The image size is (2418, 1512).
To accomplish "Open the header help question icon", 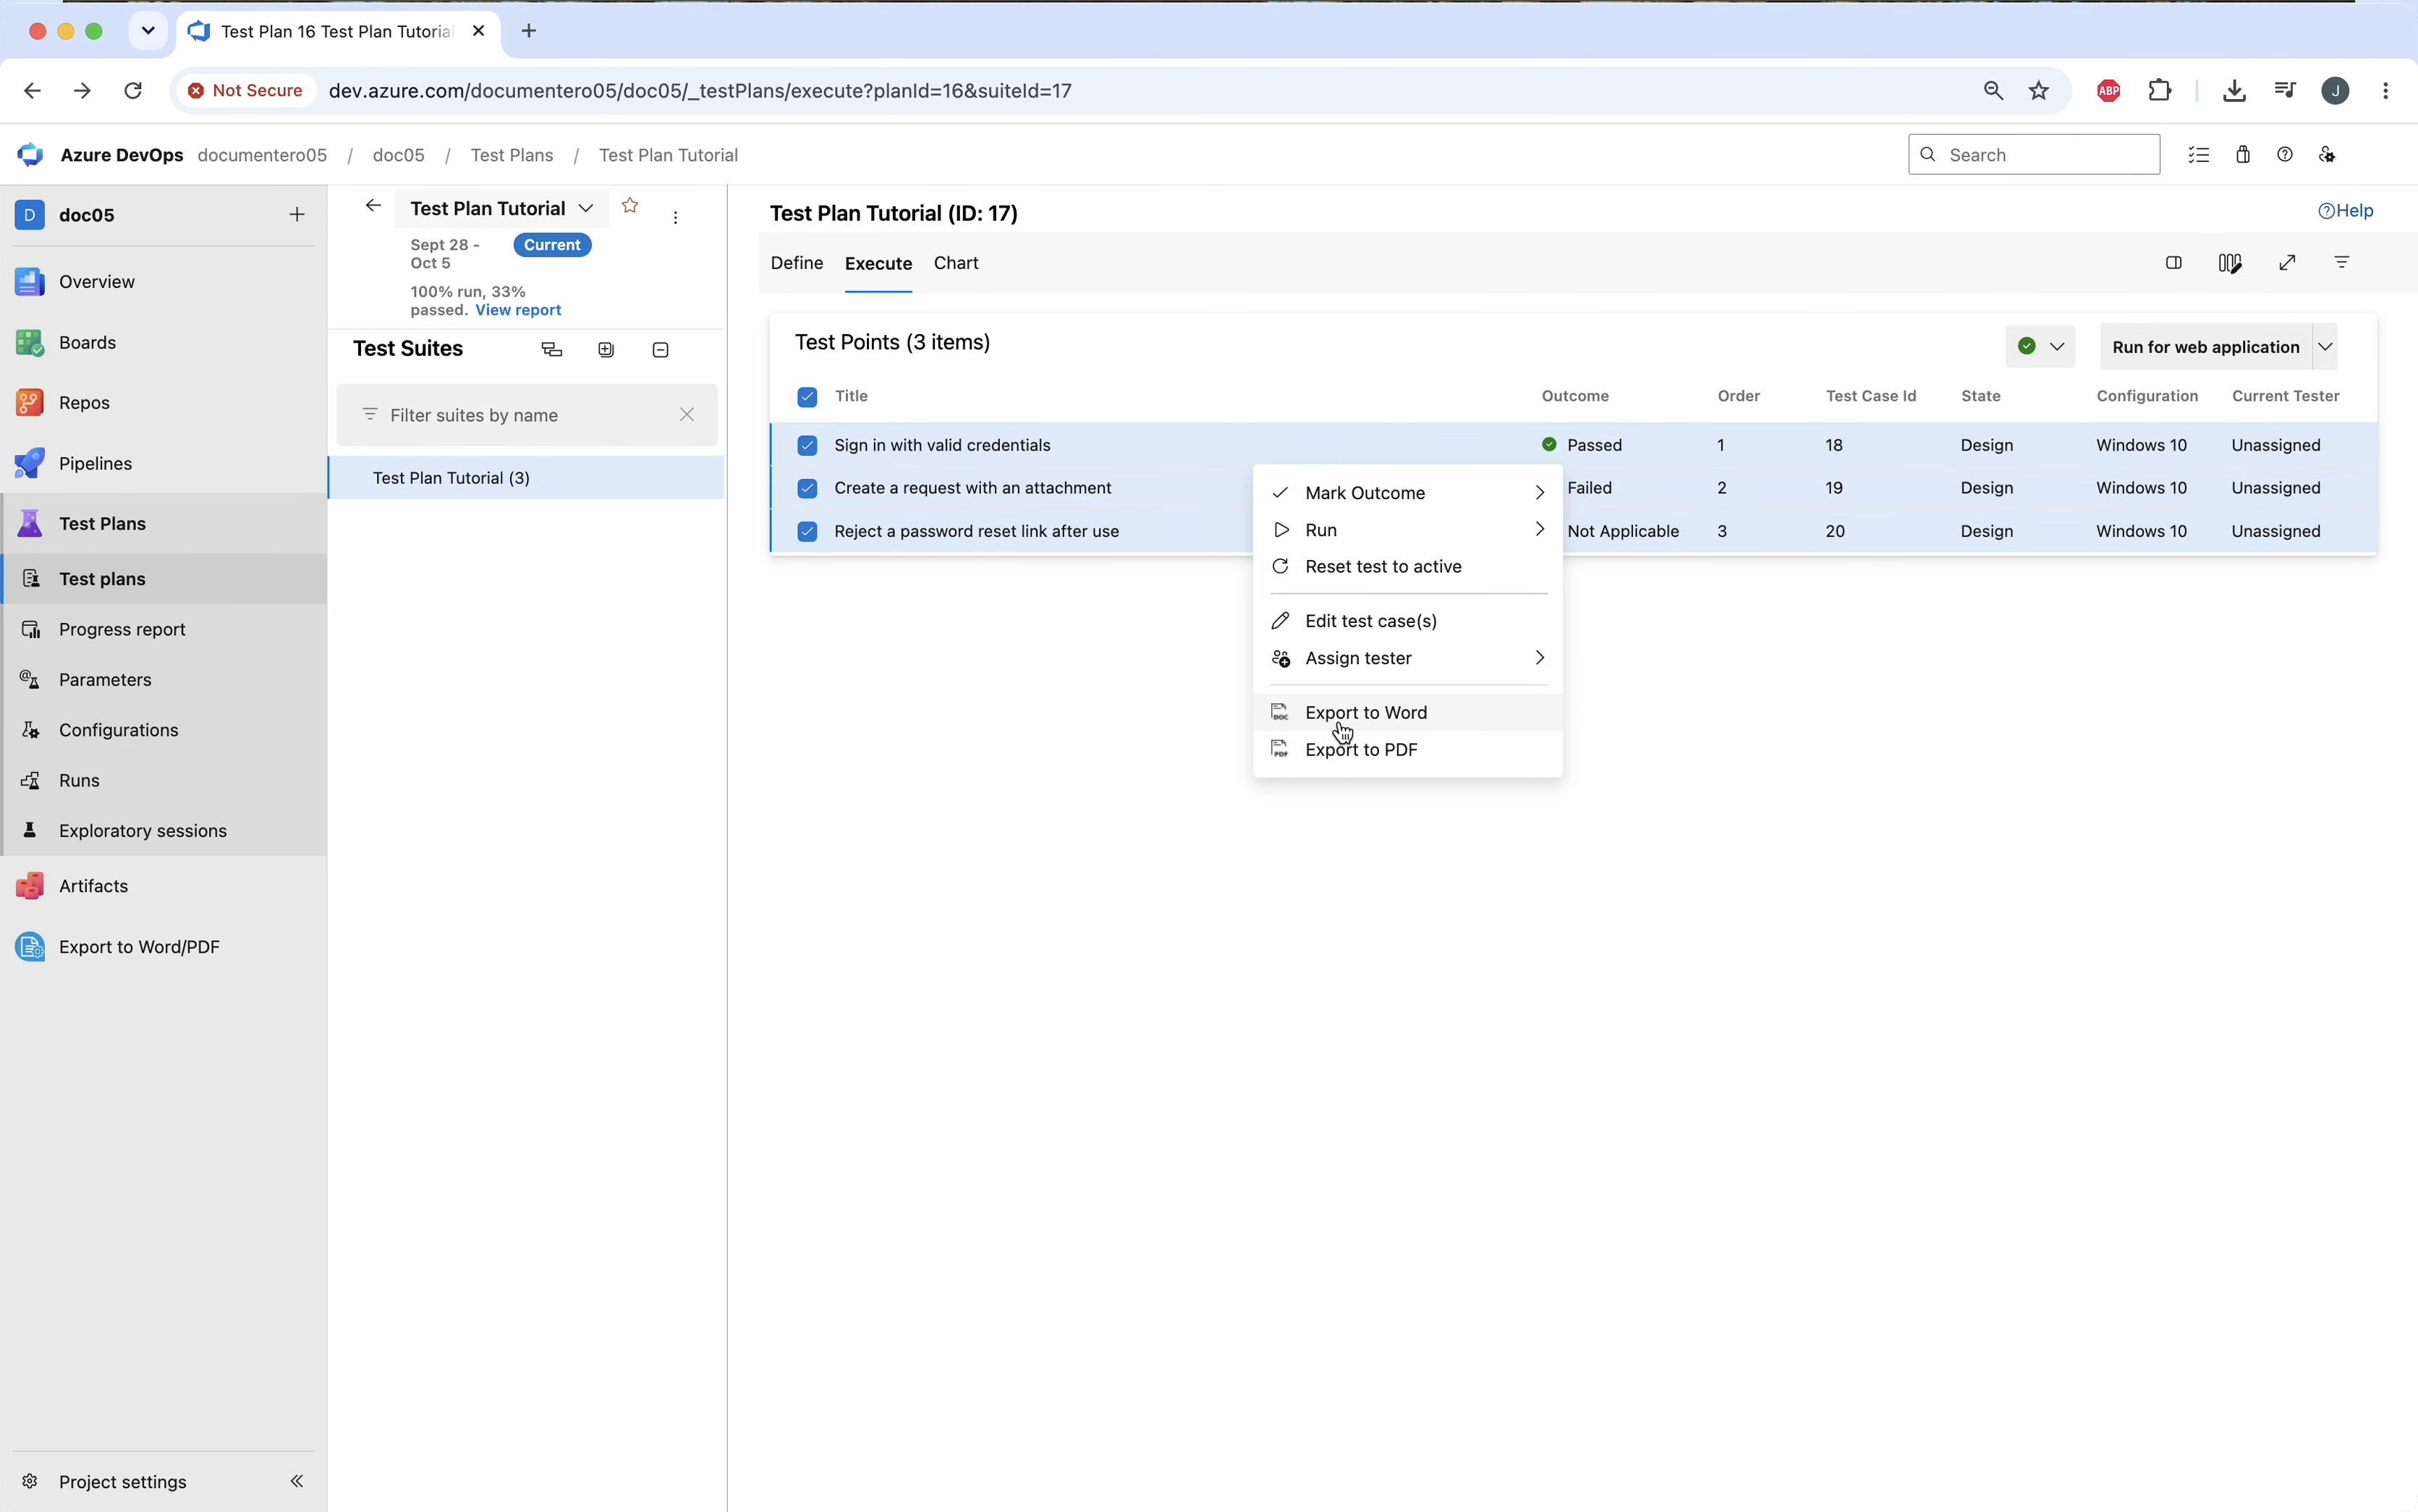I will pyautogui.click(x=2285, y=155).
